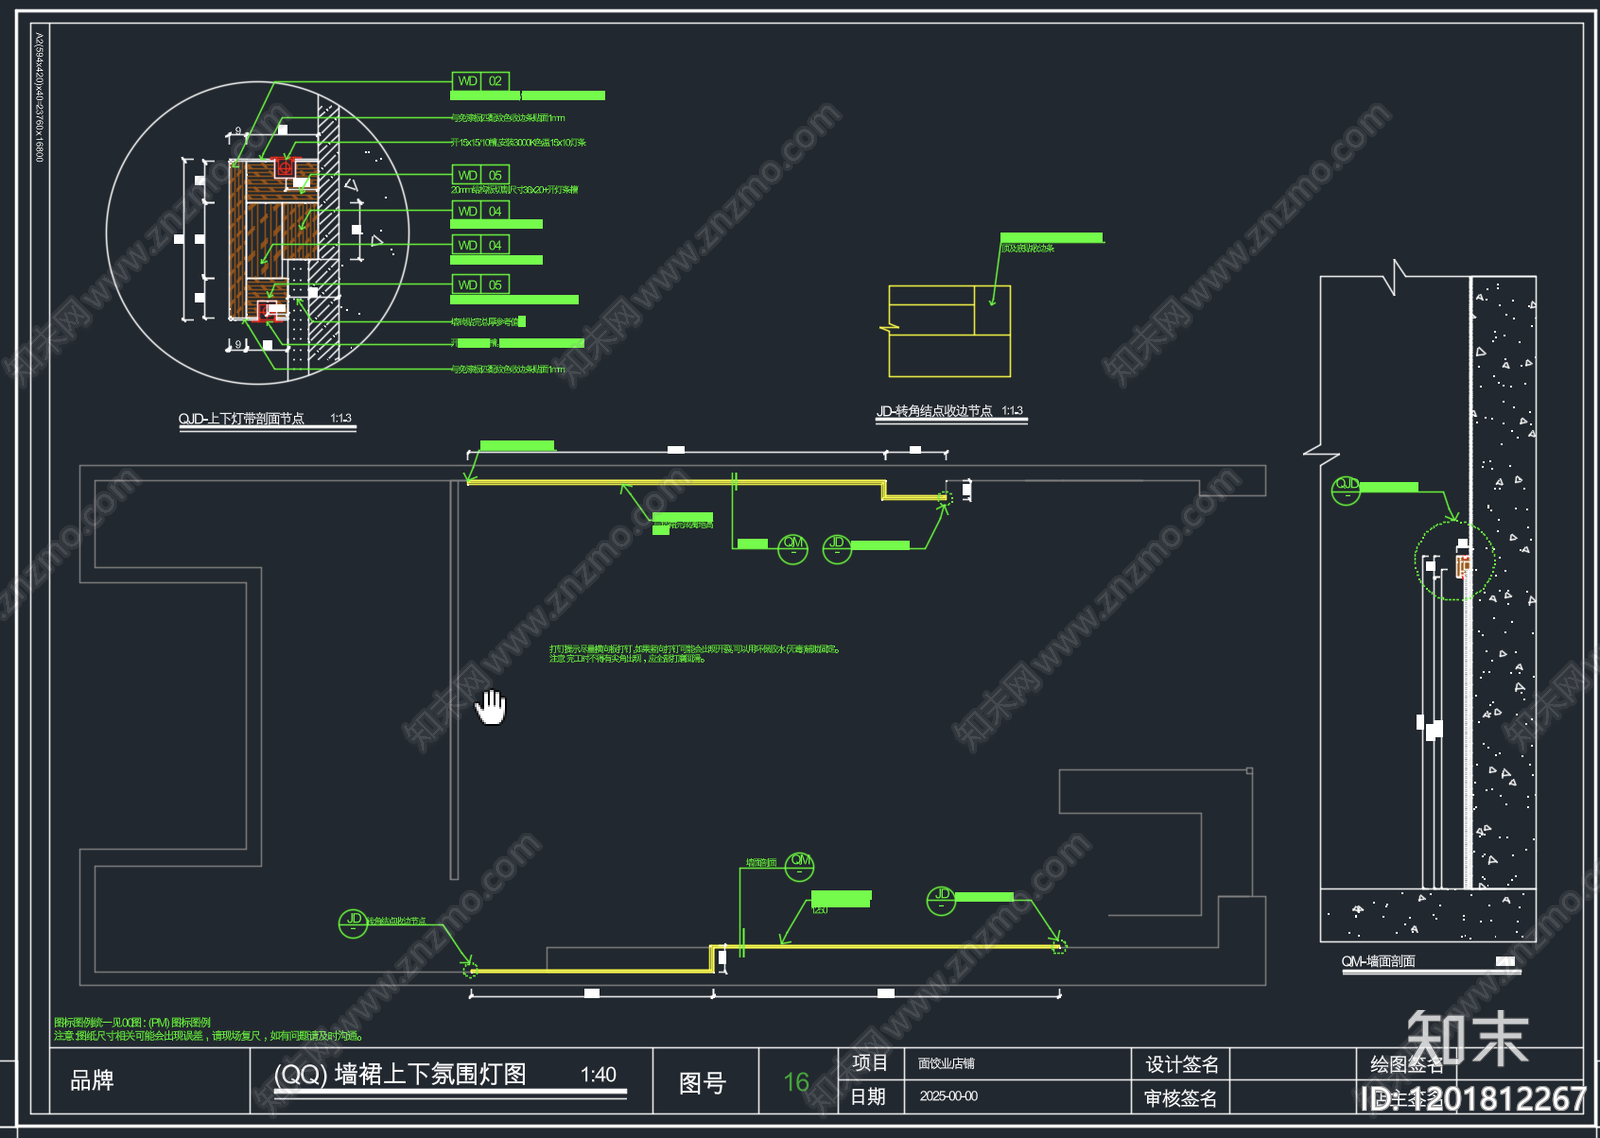Viewport: 1600px width, 1138px height.
Task: Click the "20mm" batten size note under WD 05
Action: click(514, 190)
